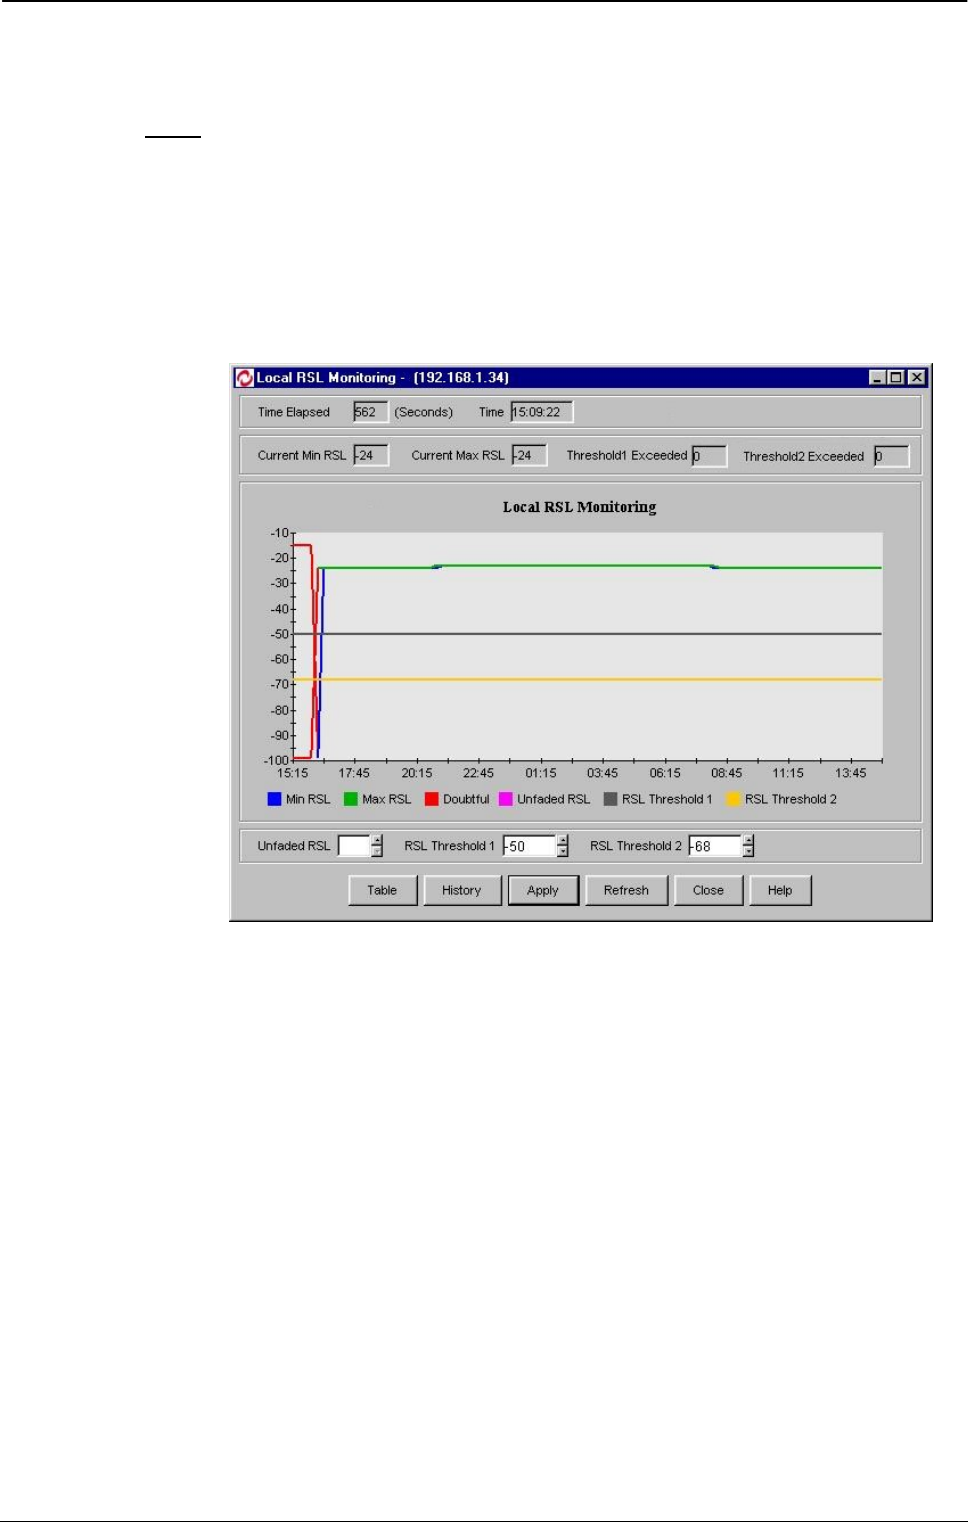Click the Threshold1 Exceeded value field
Image resolution: width=968 pixels, height=1522 pixels.
coord(709,456)
